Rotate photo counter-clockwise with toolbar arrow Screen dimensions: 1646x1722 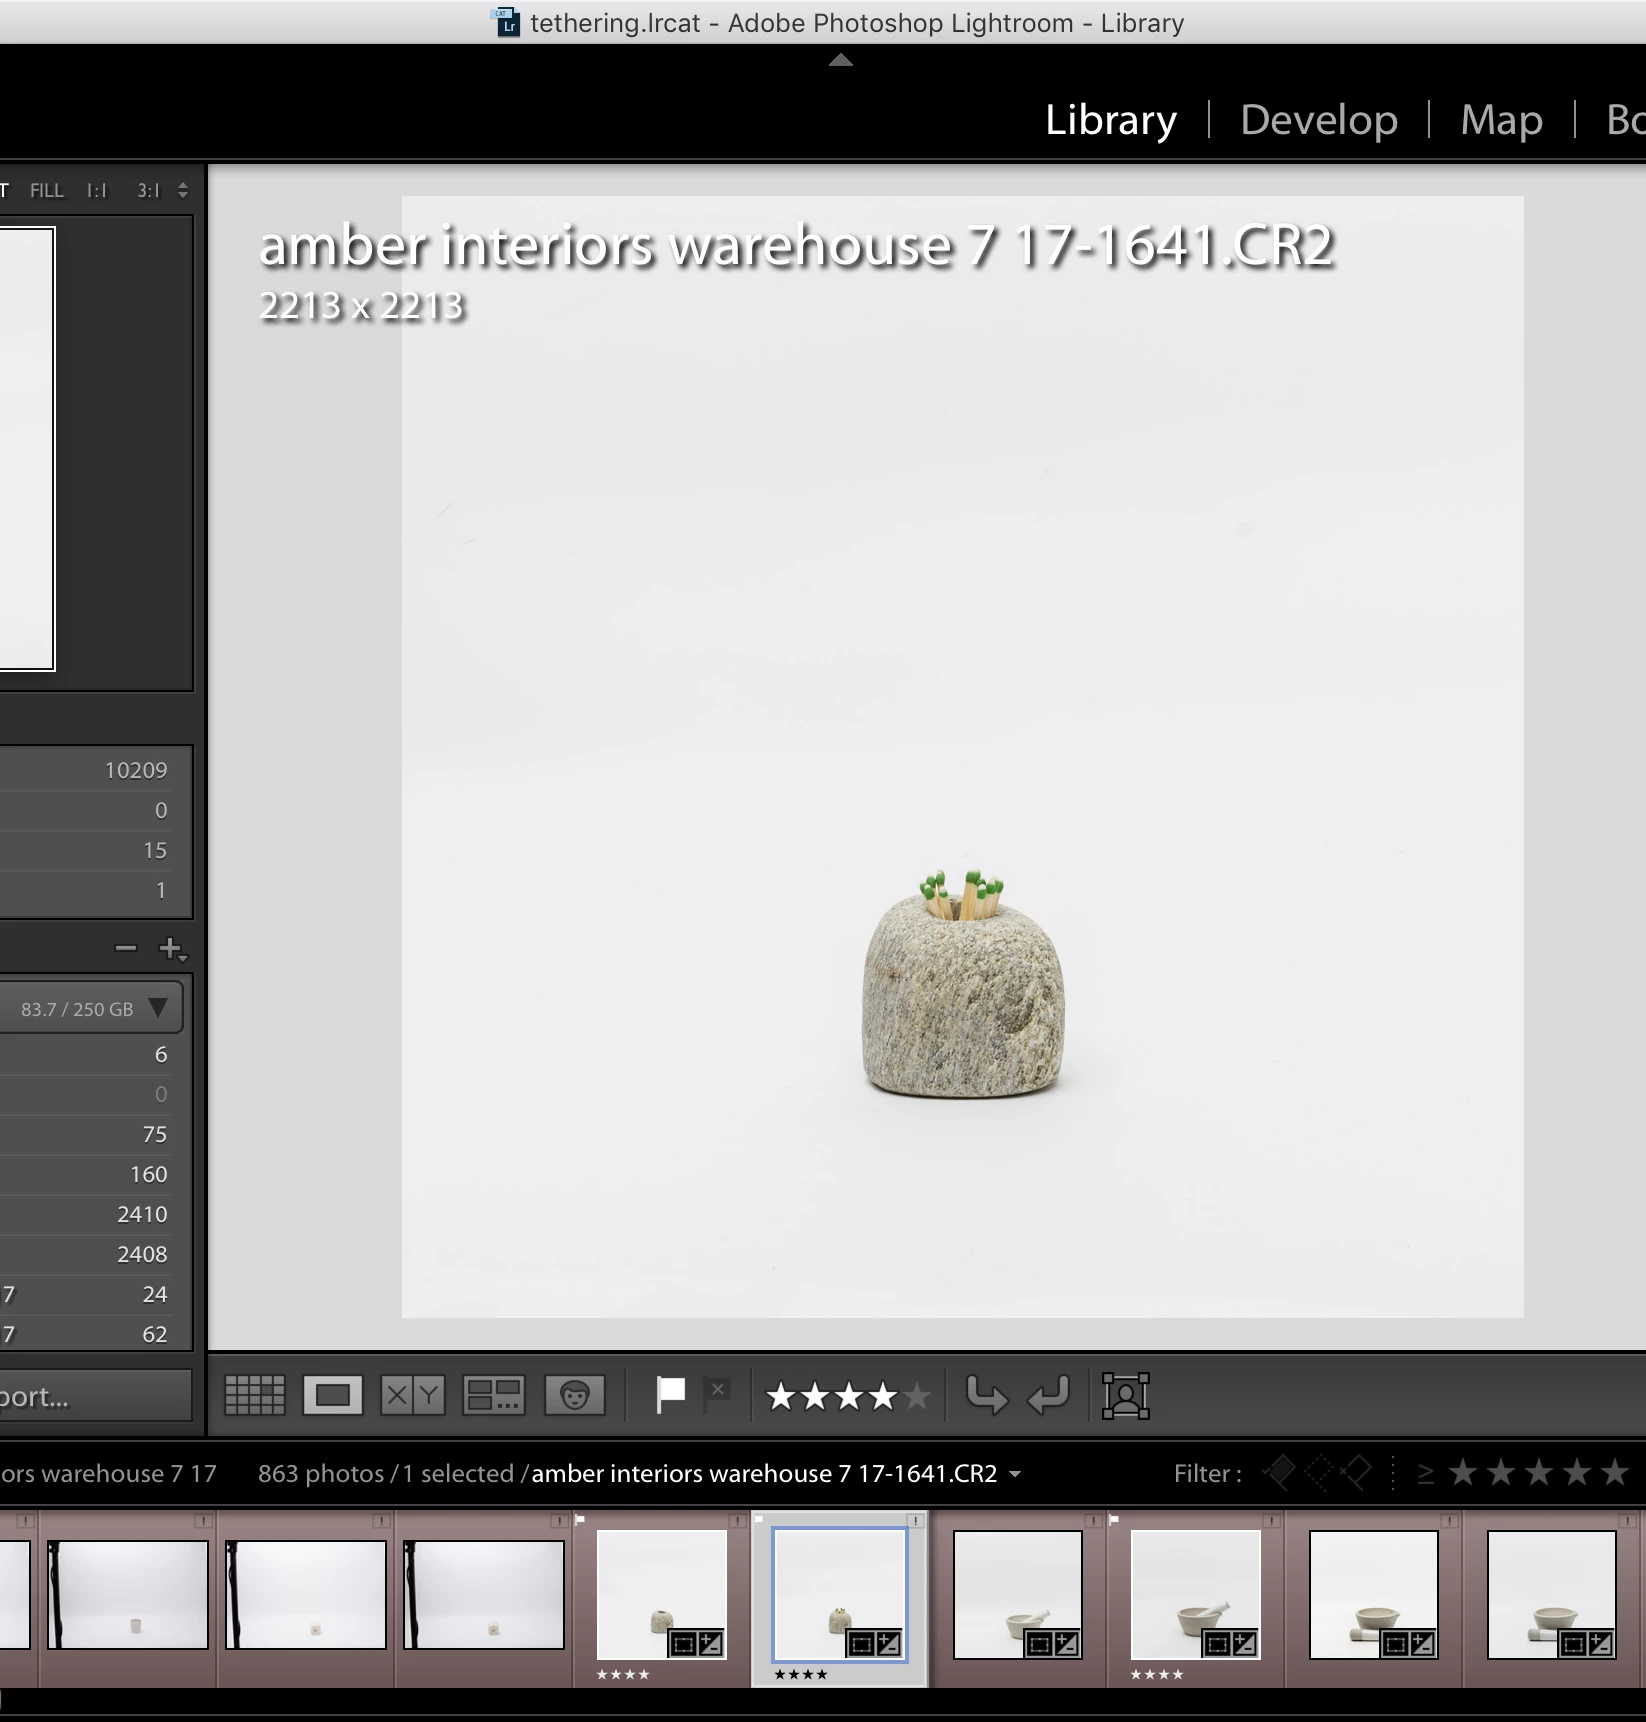987,1395
